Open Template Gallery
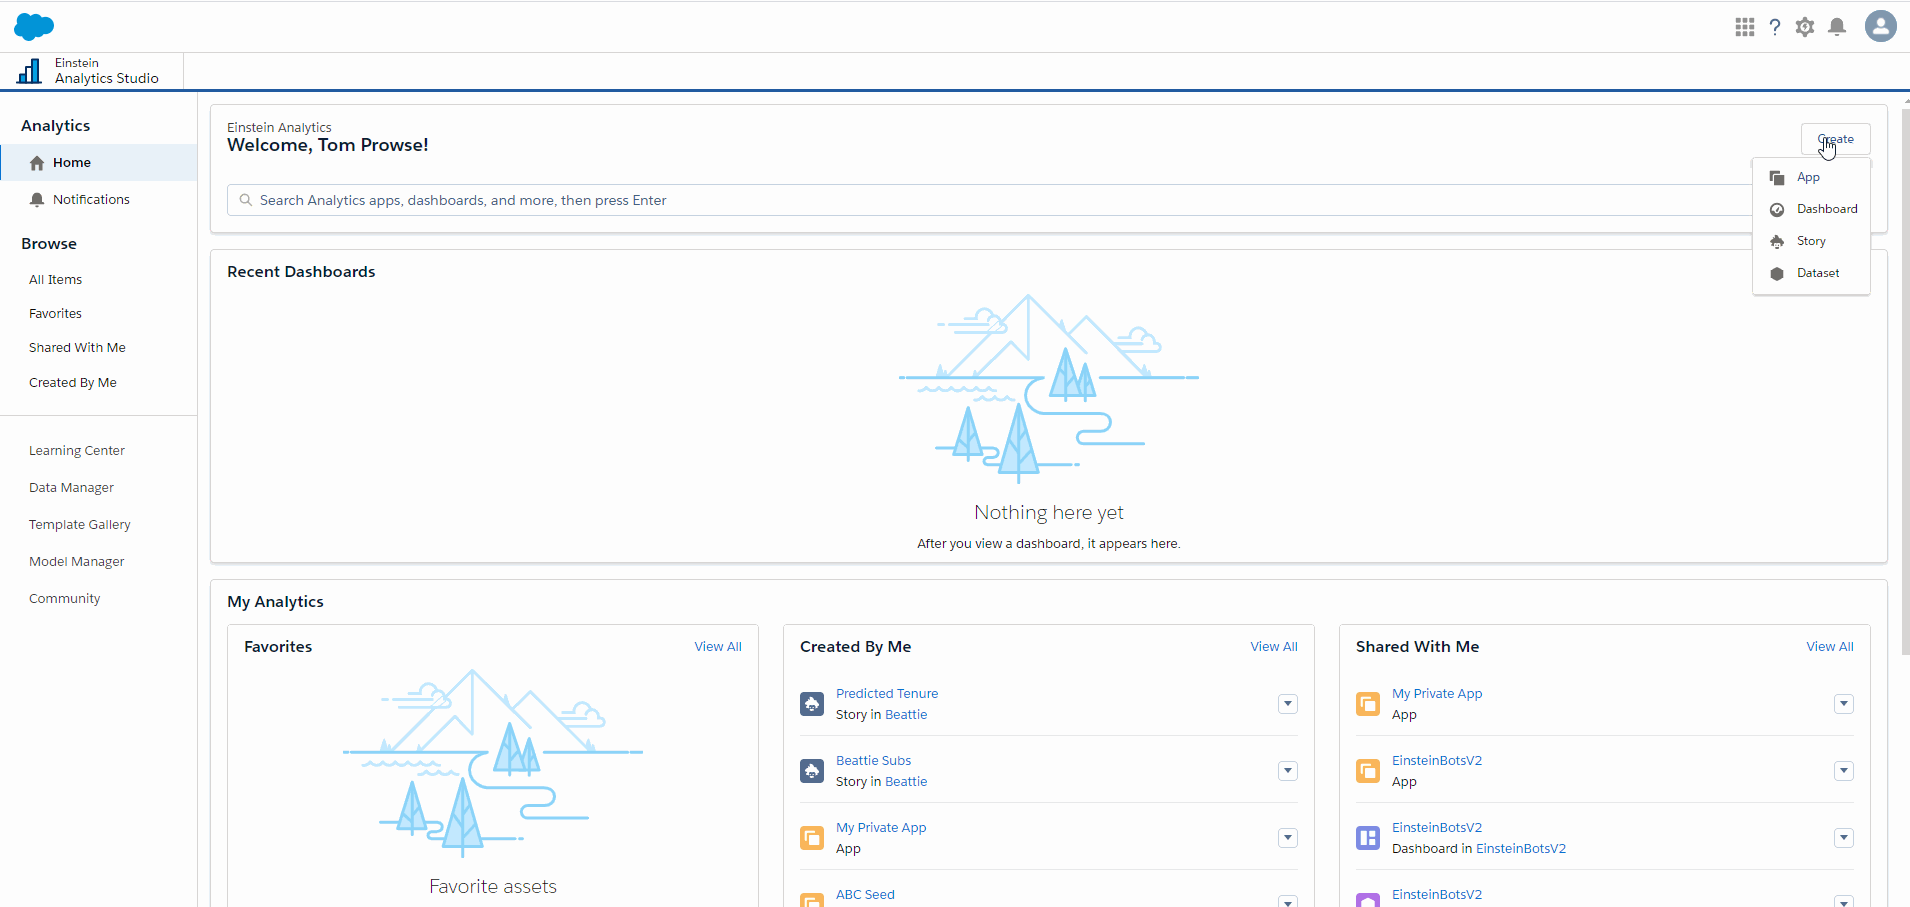 (x=80, y=525)
